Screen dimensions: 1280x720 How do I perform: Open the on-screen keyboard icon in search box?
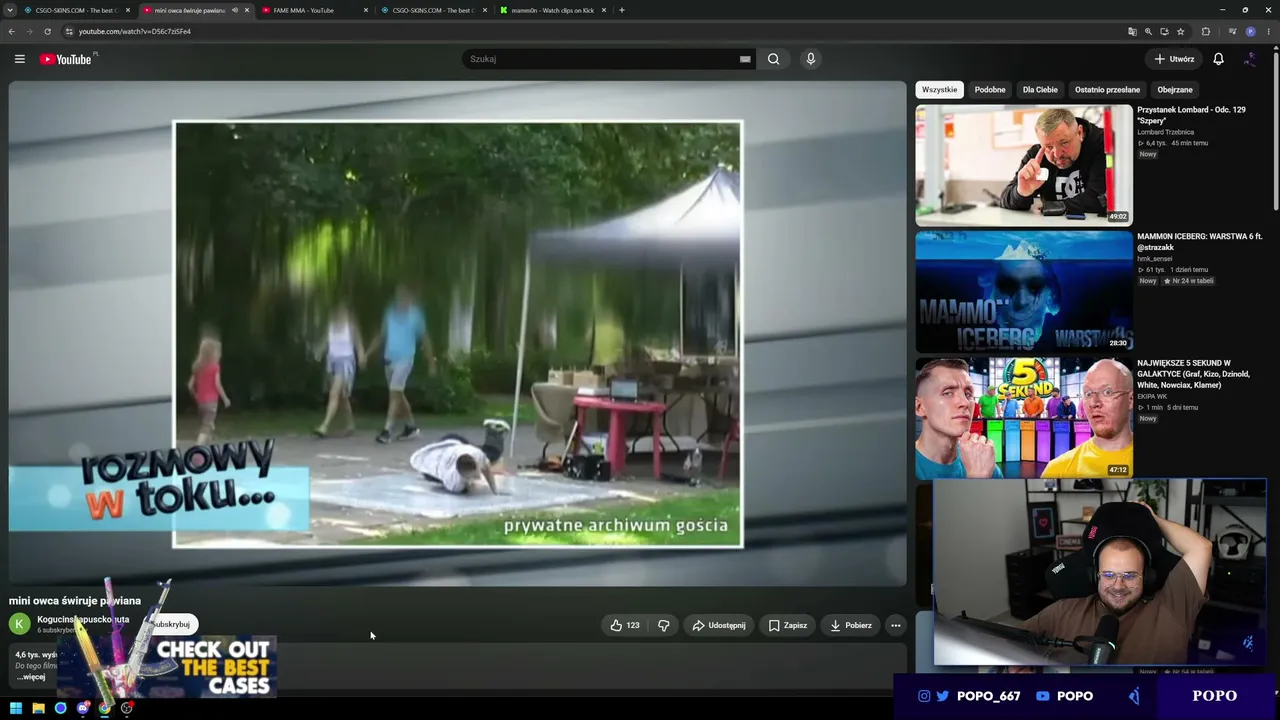[745, 59]
